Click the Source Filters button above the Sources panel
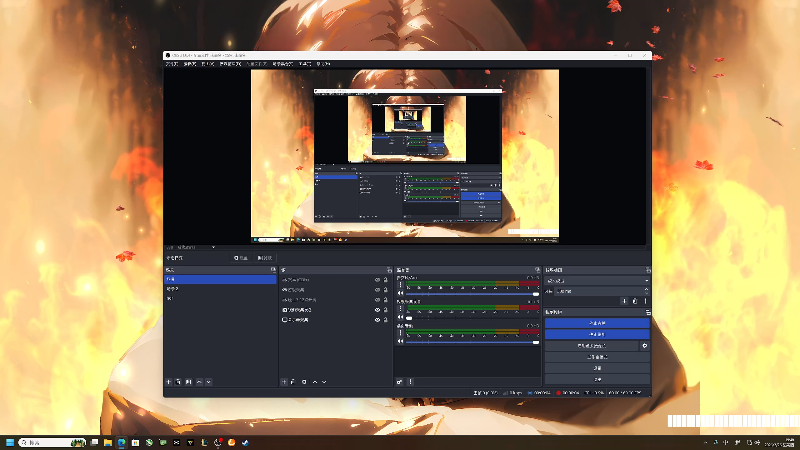 [x=264, y=258]
